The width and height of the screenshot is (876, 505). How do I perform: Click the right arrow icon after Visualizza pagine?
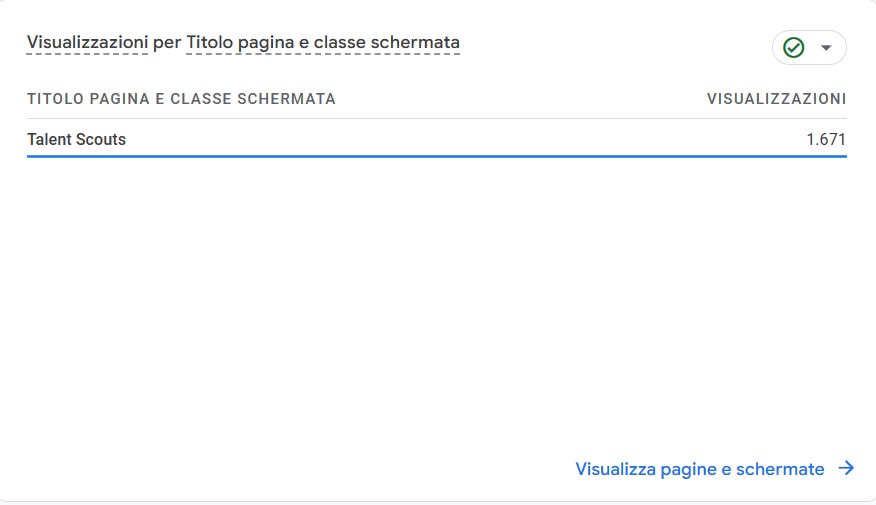pyautogui.click(x=846, y=469)
